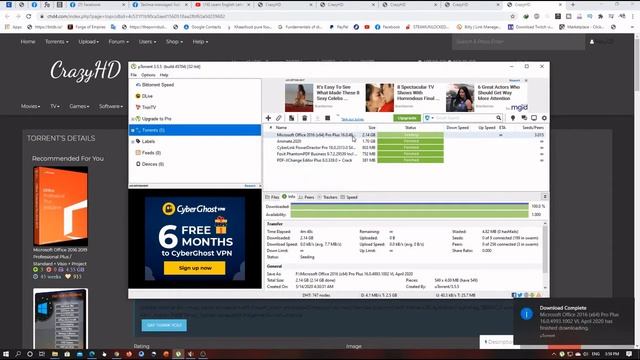Collapse the uTorrent detail pane arrow
Viewport: 640px width, 360px height.
544,197
